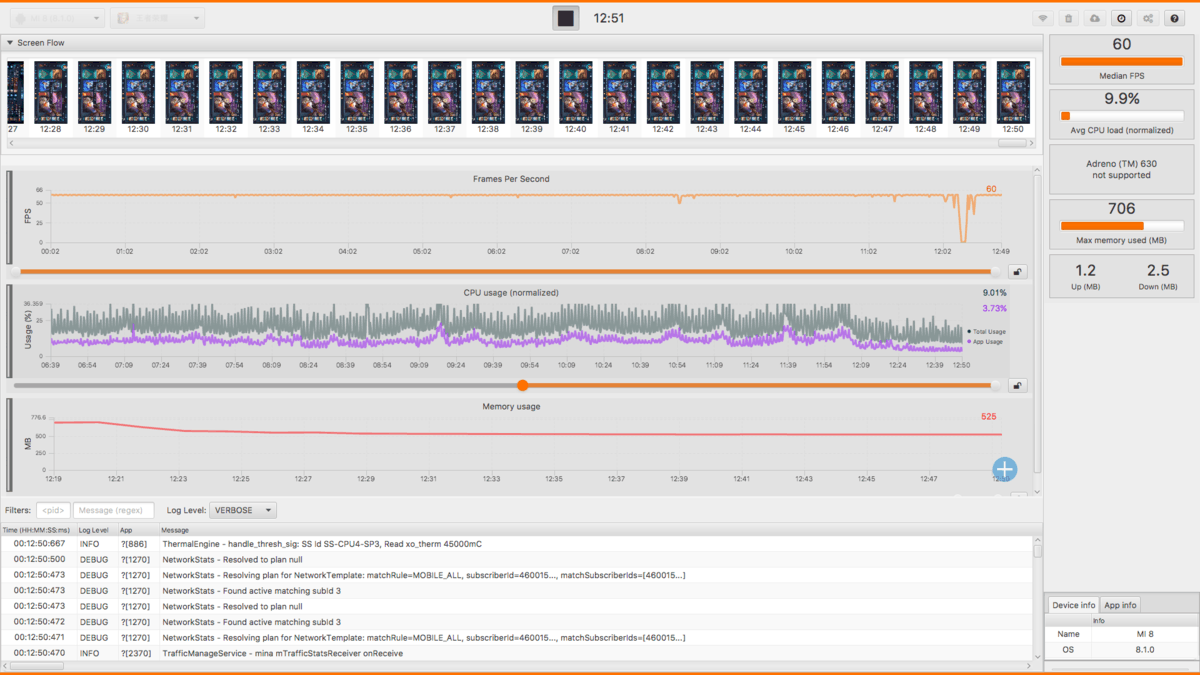Viewport: 1200px width, 675px height.
Task: Select the 12:40 screenshot thumbnail
Action: coord(576,93)
